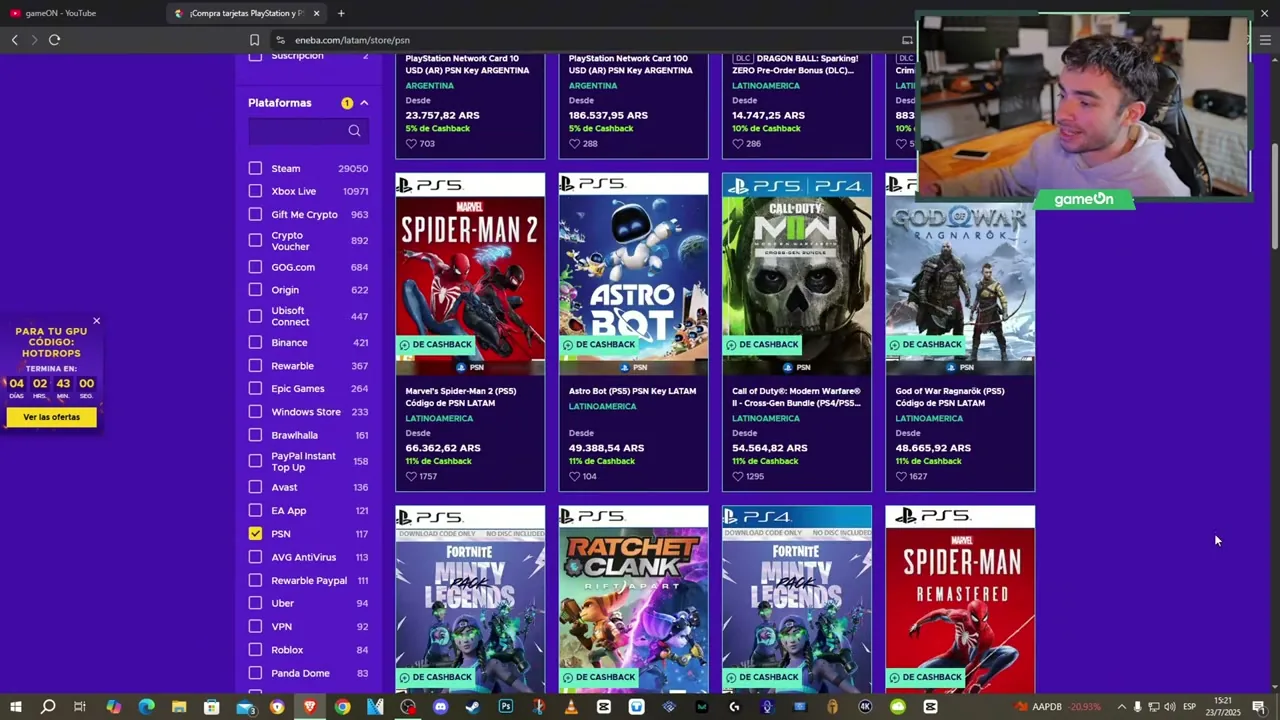
Task: Switch to the gameON - YouTube tab
Action: point(80,13)
